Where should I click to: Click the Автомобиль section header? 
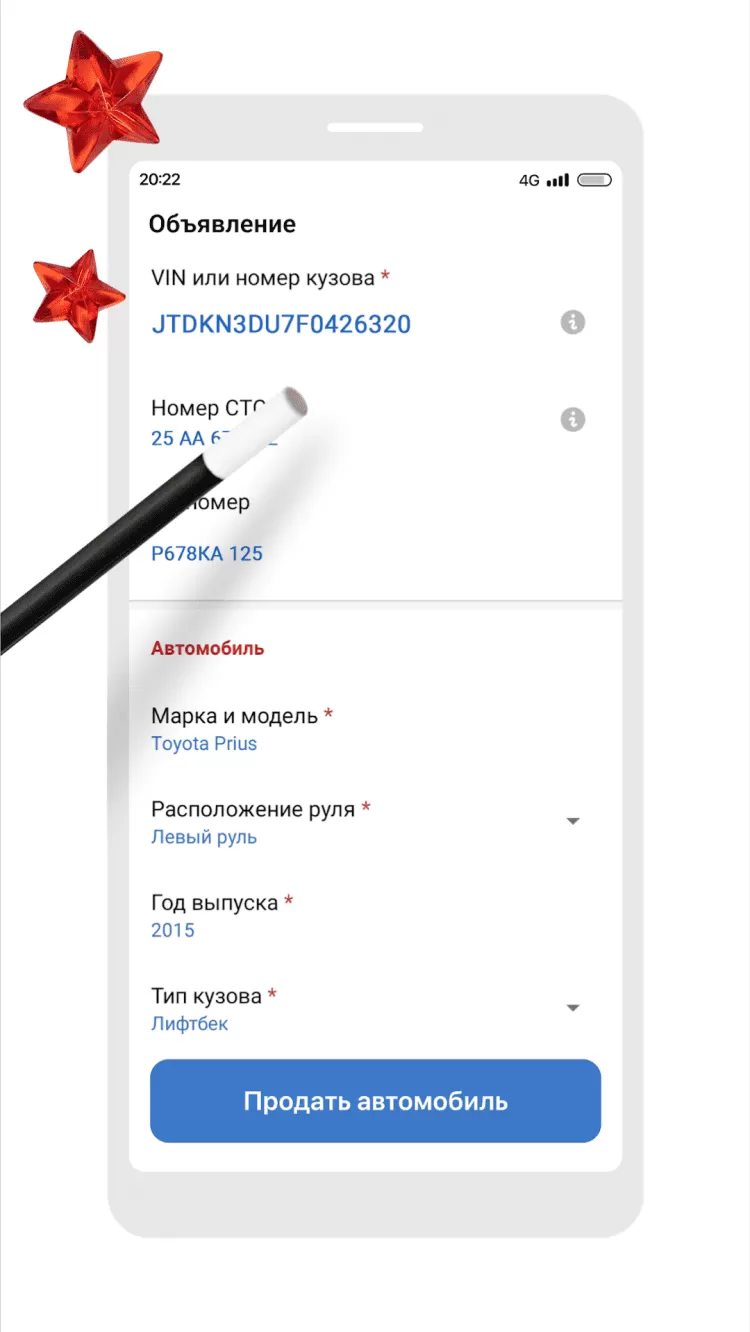coord(208,648)
